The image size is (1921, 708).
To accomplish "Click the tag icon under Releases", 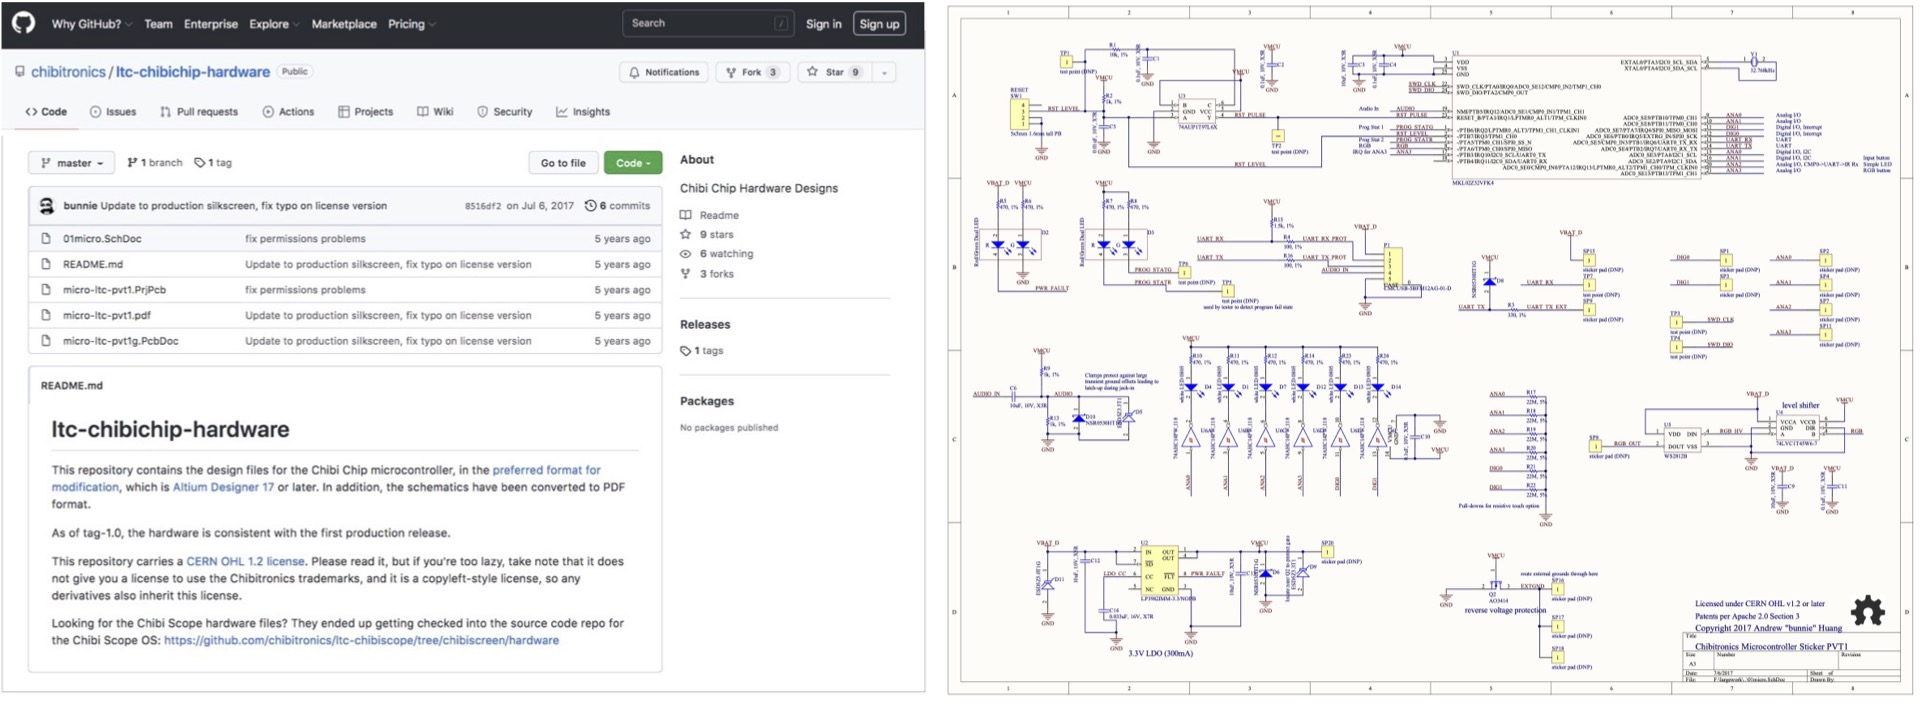I will [x=686, y=351].
